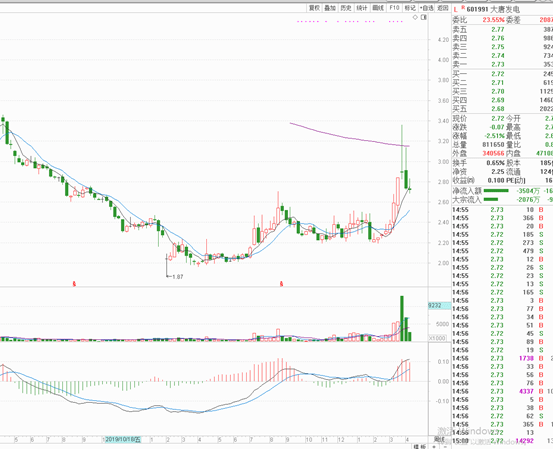Screen dimensions: 553x449
Task: Select the 2019/10/18 date label on the time axis
Action: click(123, 439)
